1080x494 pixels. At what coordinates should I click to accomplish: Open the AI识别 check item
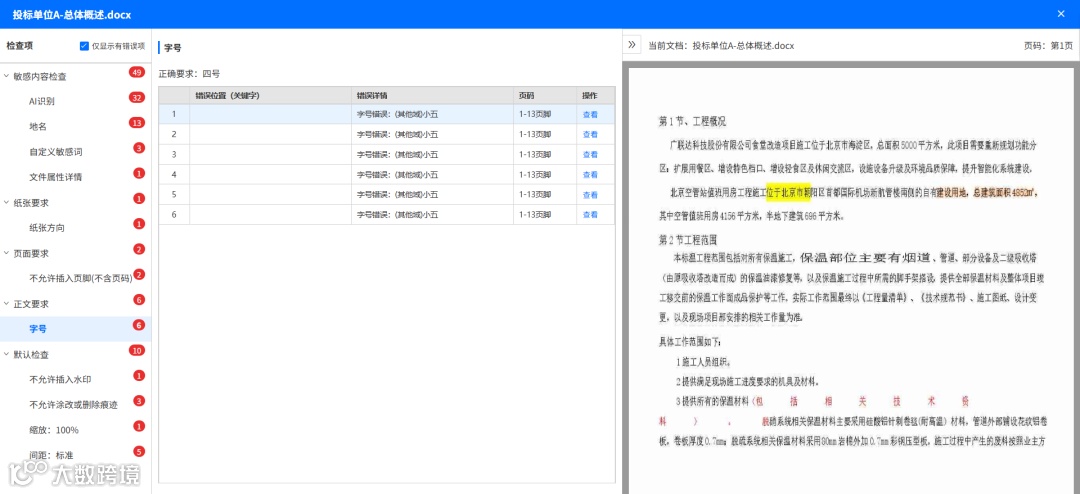click(x=41, y=101)
